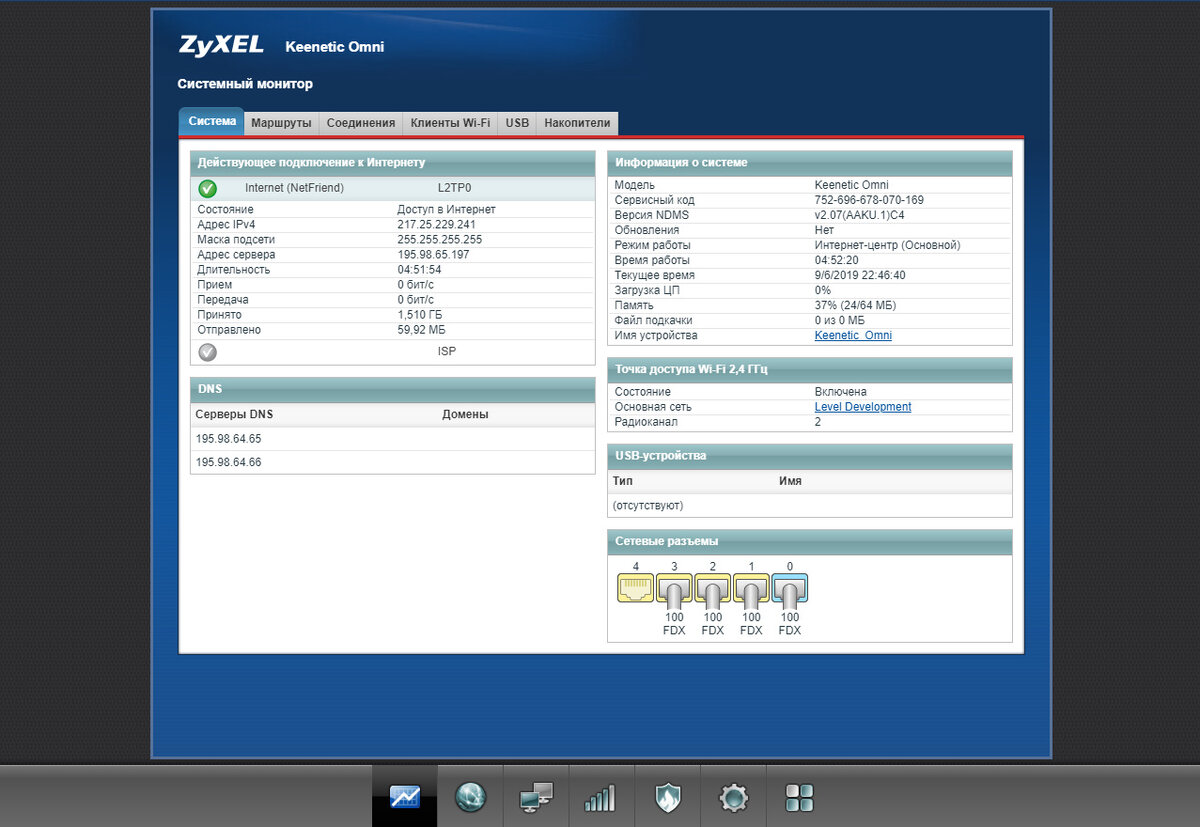Click network port 1 icon
Viewport: 1200px width, 827px height.
(x=751, y=589)
